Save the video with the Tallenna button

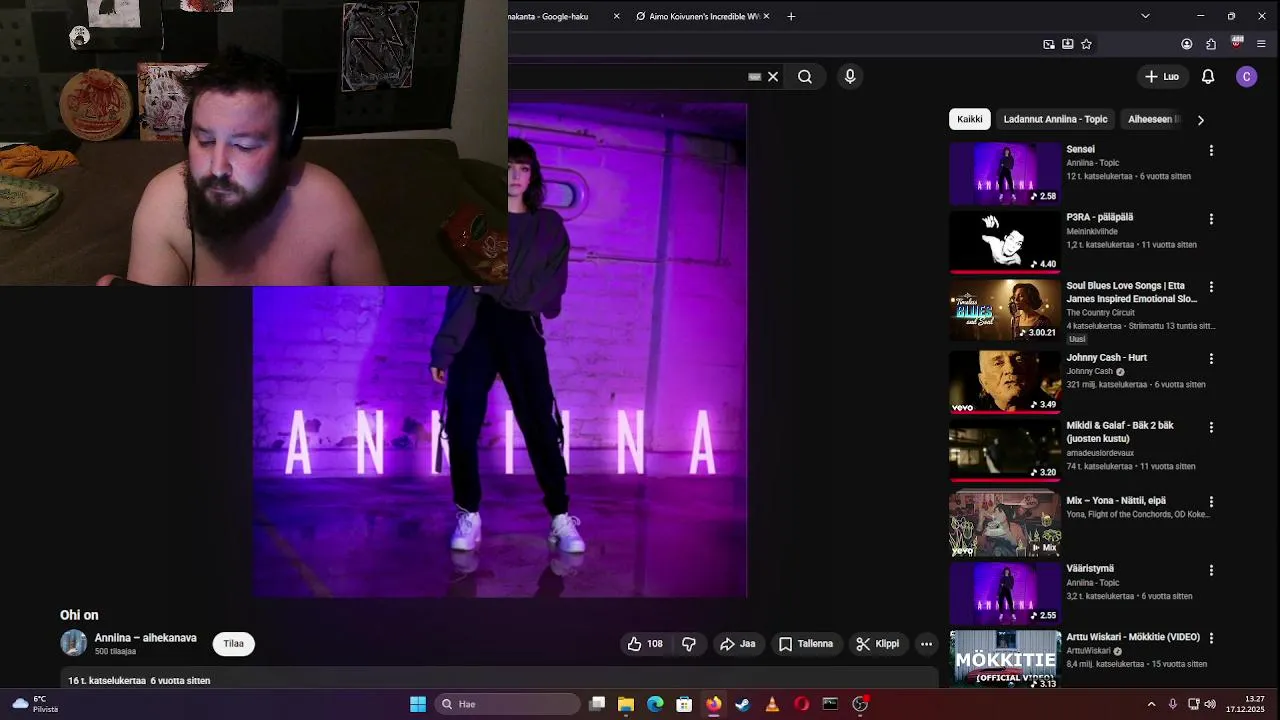coord(806,644)
